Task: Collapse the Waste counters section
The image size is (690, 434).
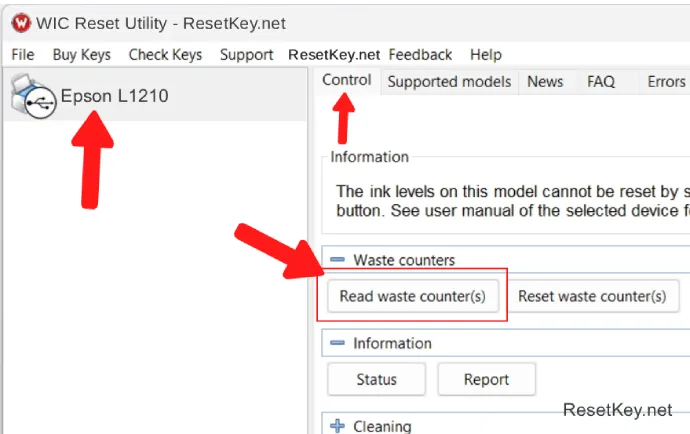Action: 337,260
